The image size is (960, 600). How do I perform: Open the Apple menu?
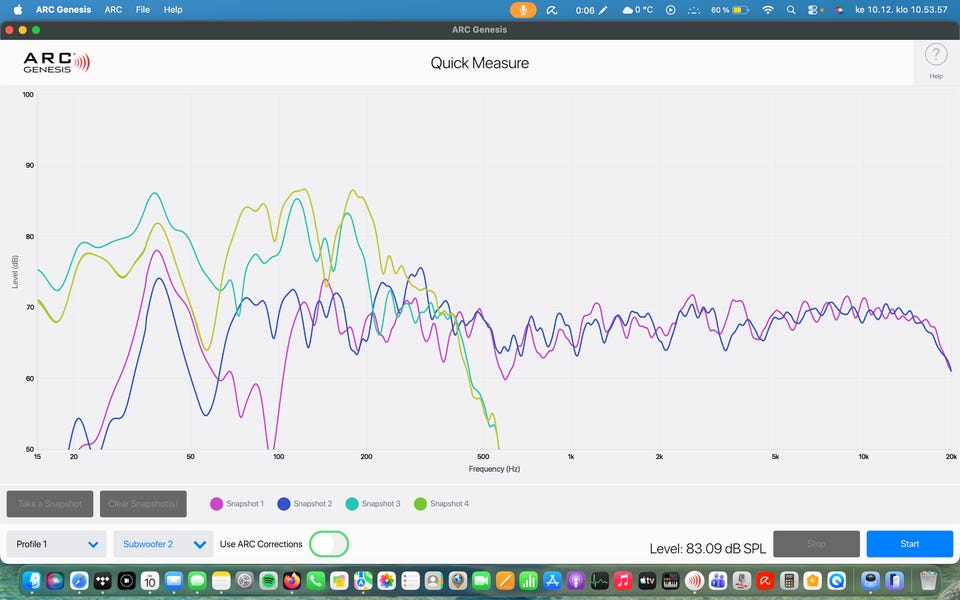pos(18,10)
